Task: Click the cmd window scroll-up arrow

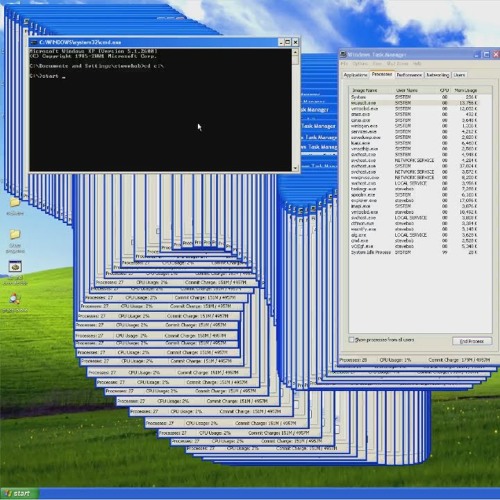Action: click(295, 52)
